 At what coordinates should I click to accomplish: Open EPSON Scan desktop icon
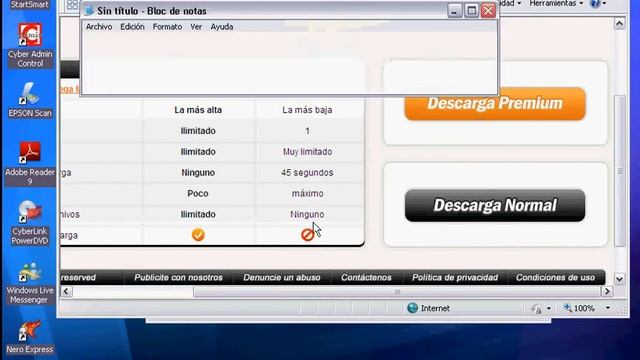(x=30, y=100)
